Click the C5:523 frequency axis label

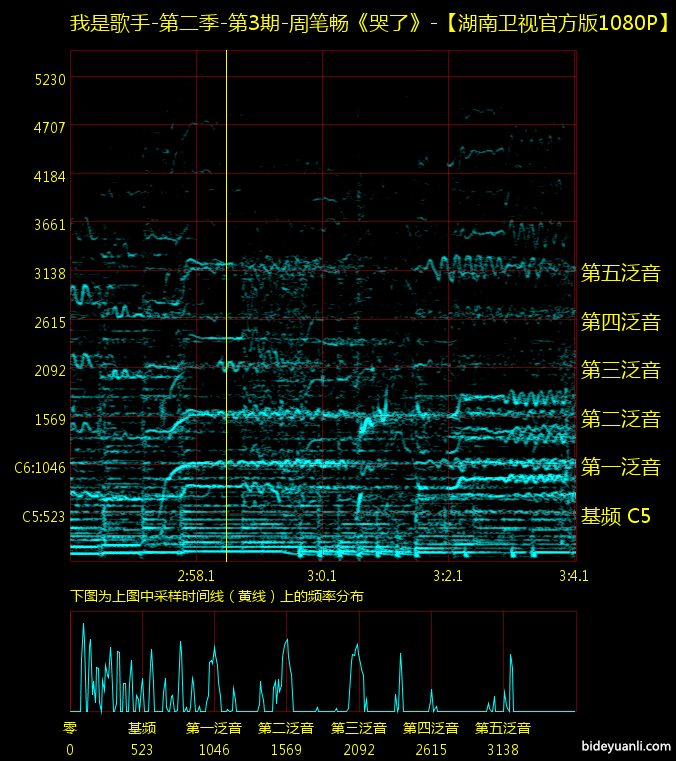[x=44, y=516]
